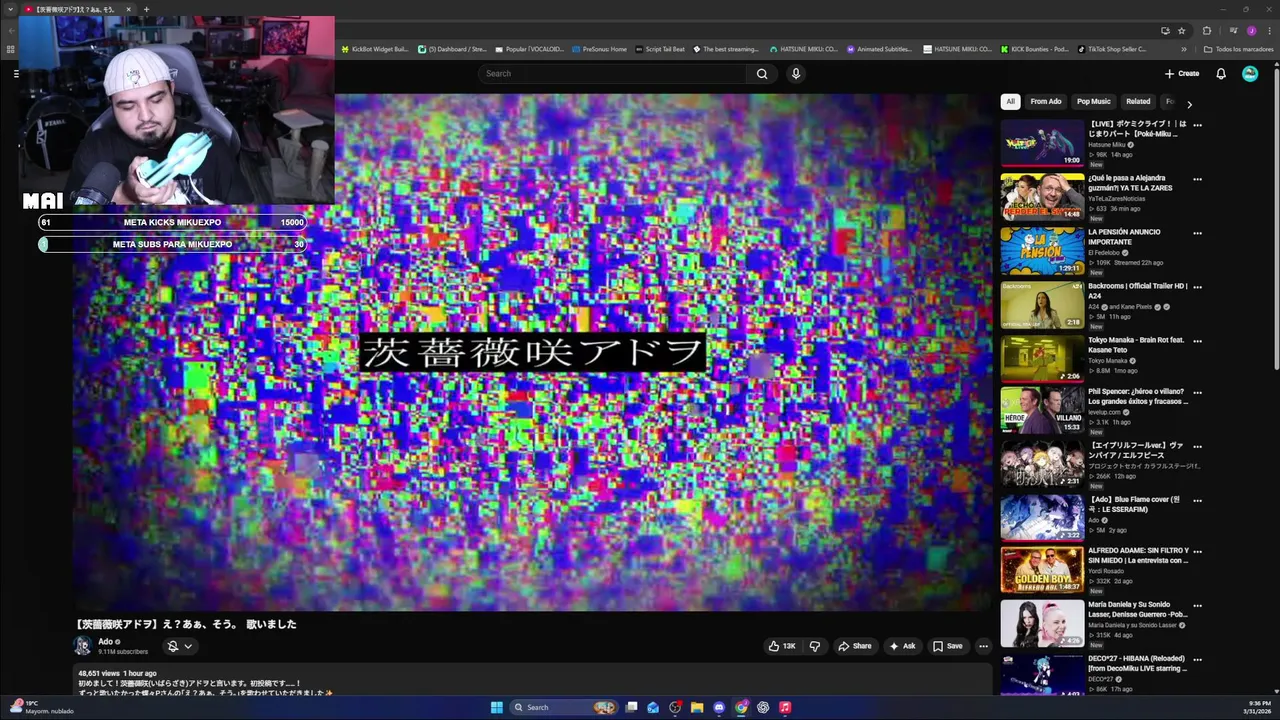
Task: Bookmark this page with the star icon
Action: click(1181, 31)
